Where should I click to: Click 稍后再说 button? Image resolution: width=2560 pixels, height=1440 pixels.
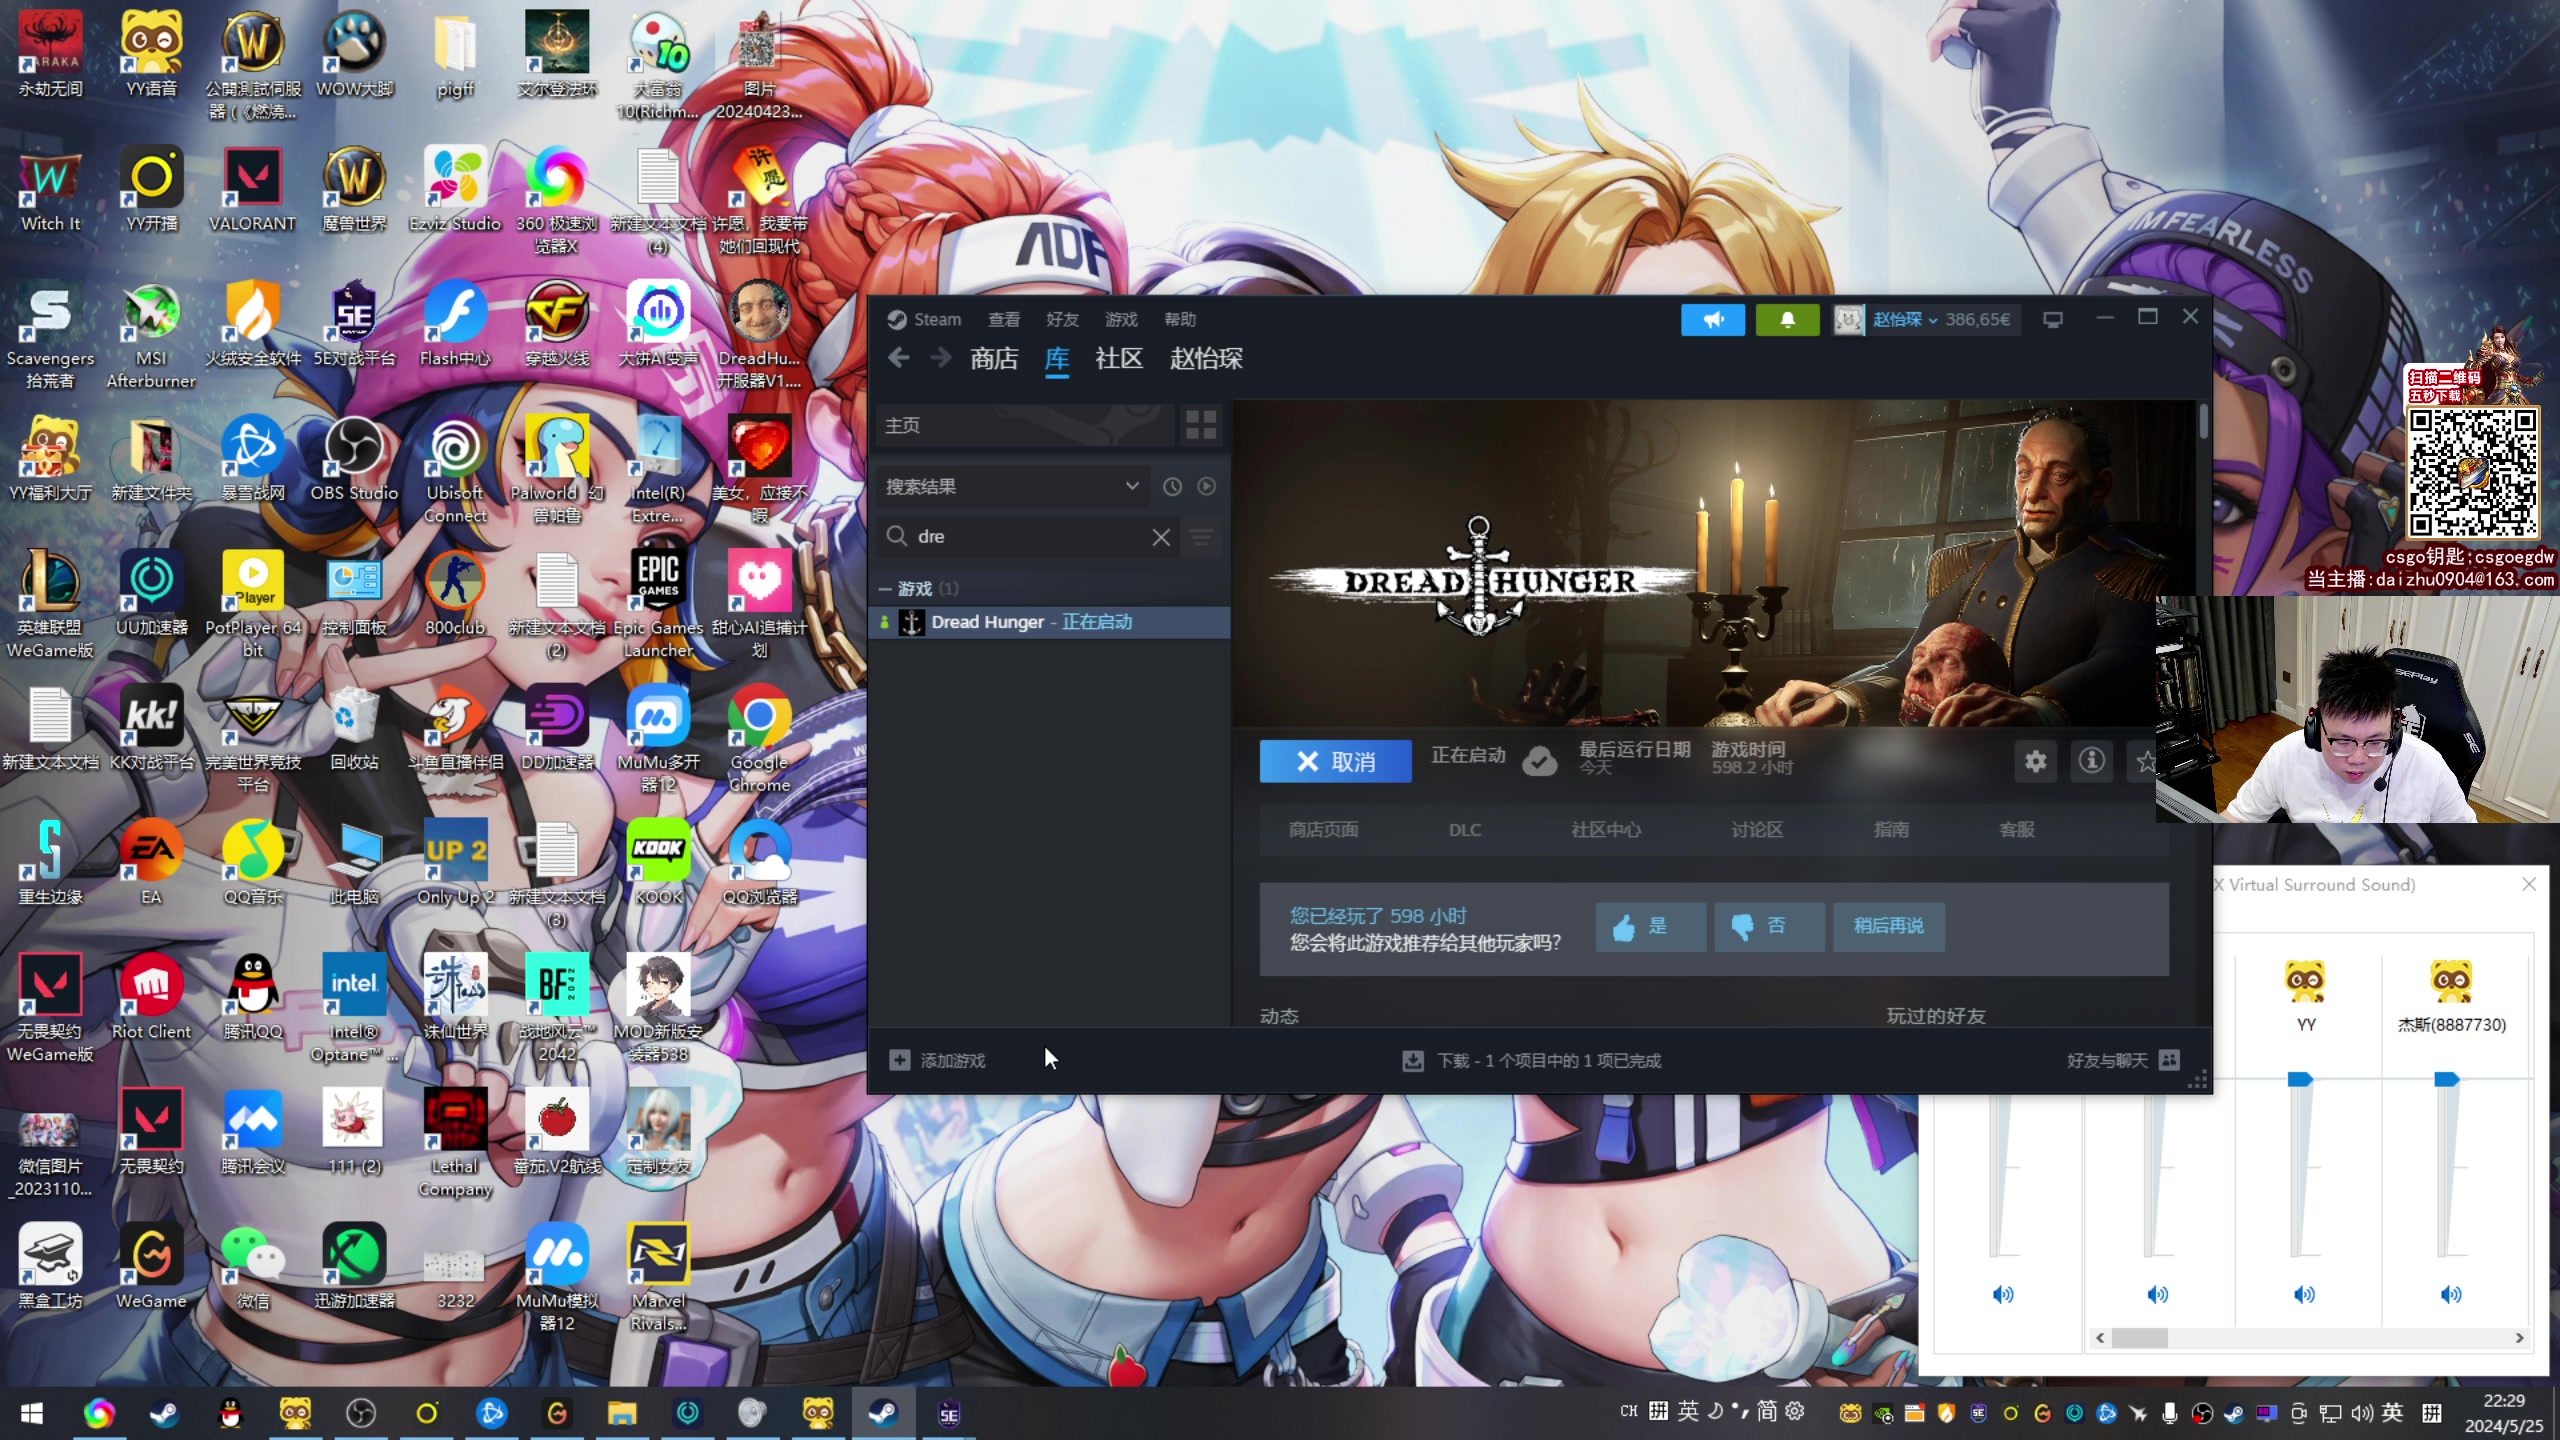[x=1888, y=926]
